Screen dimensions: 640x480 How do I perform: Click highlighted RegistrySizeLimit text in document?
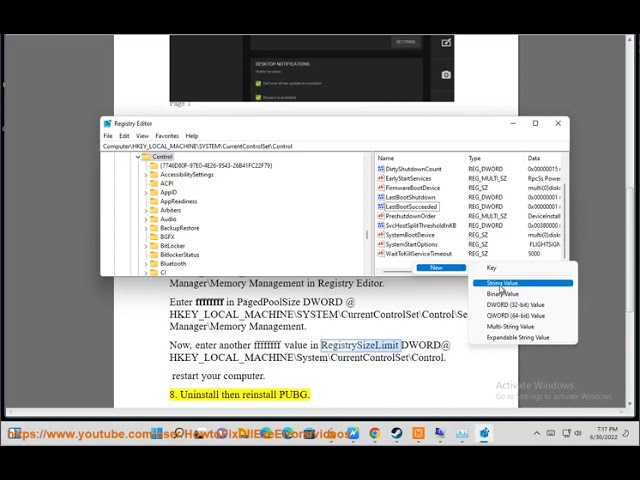[360, 345]
